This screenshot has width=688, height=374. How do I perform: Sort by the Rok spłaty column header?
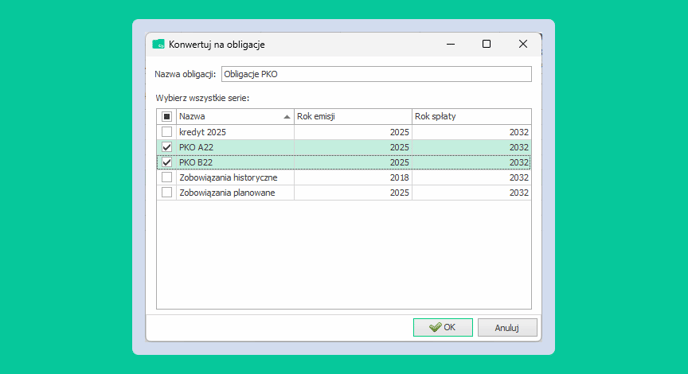(x=472, y=117)
